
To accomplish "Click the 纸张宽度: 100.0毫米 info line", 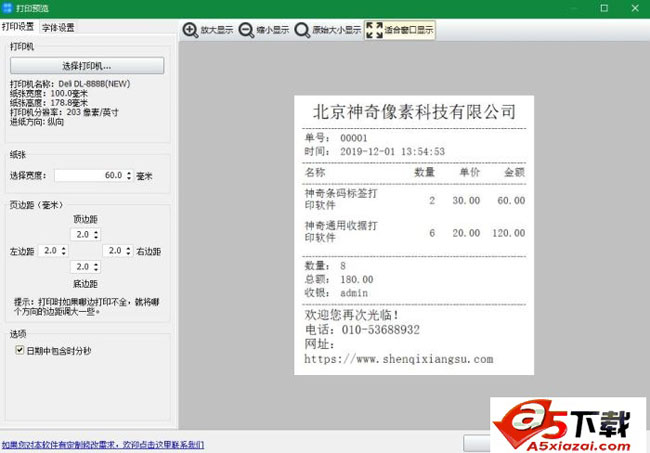I will 49,93.
